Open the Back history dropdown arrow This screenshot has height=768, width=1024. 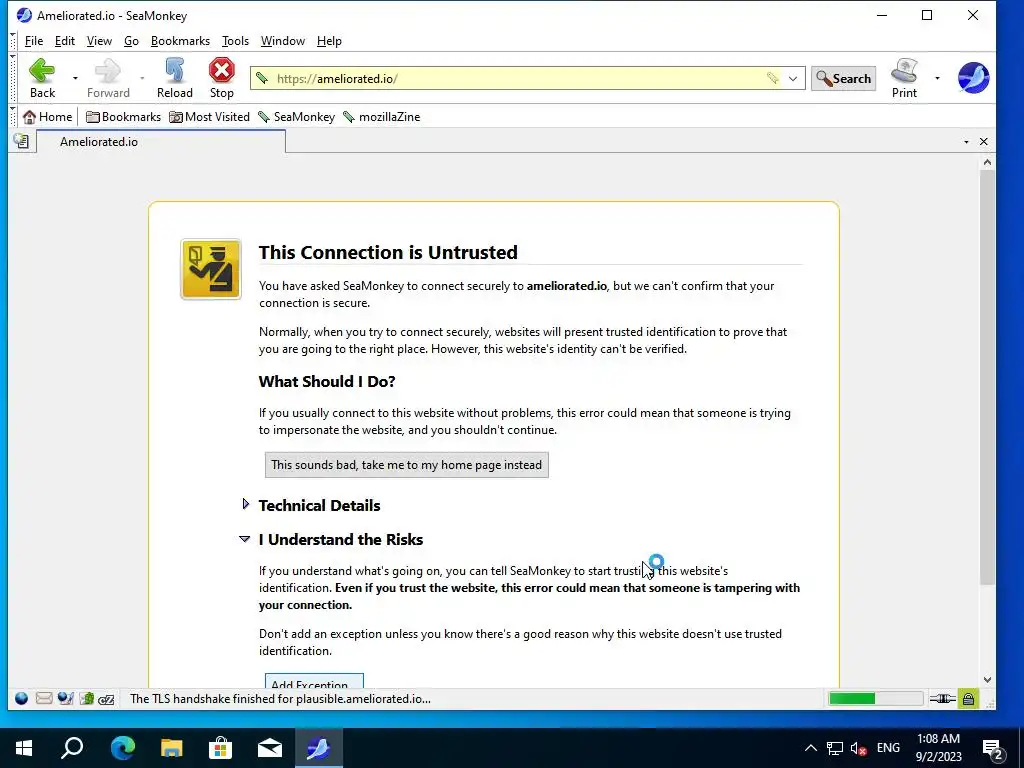click(75, 78)
